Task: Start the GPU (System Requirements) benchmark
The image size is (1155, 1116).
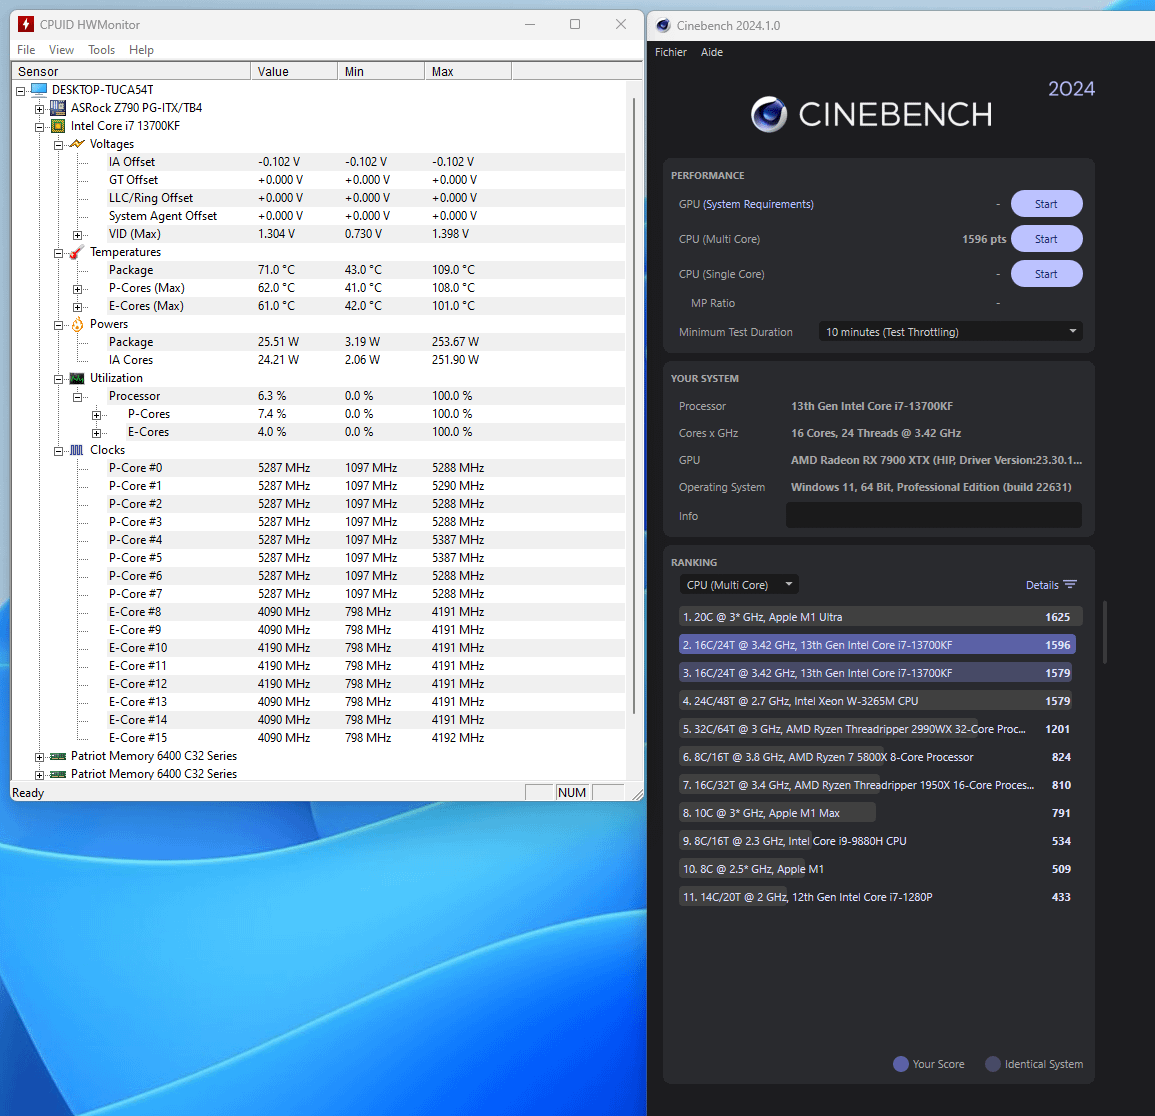Action: tap(1046, 204)
